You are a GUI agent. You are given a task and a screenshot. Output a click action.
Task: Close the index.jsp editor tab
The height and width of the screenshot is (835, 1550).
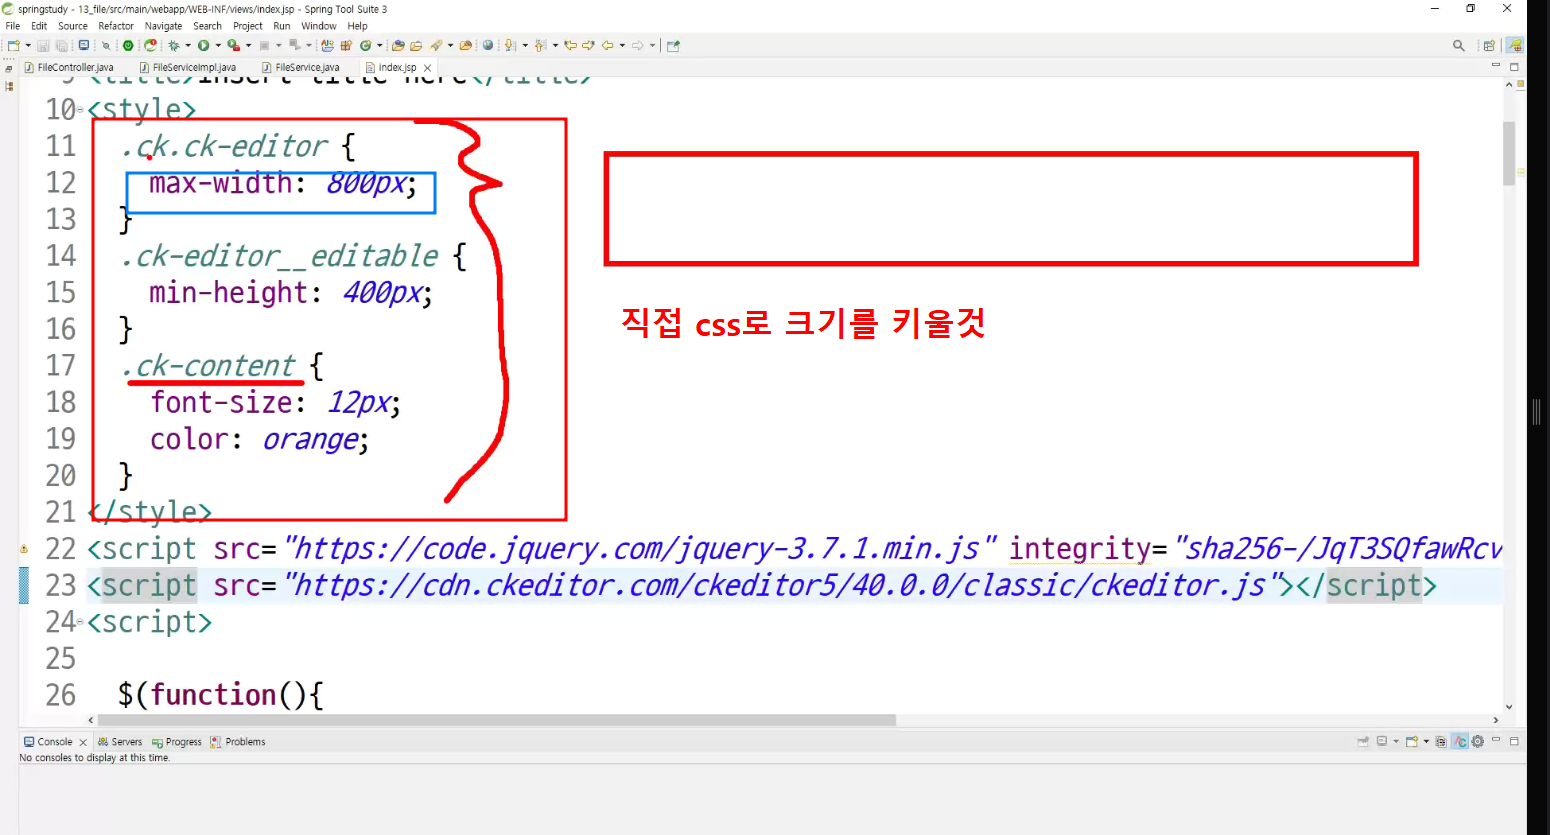point(428,68)
